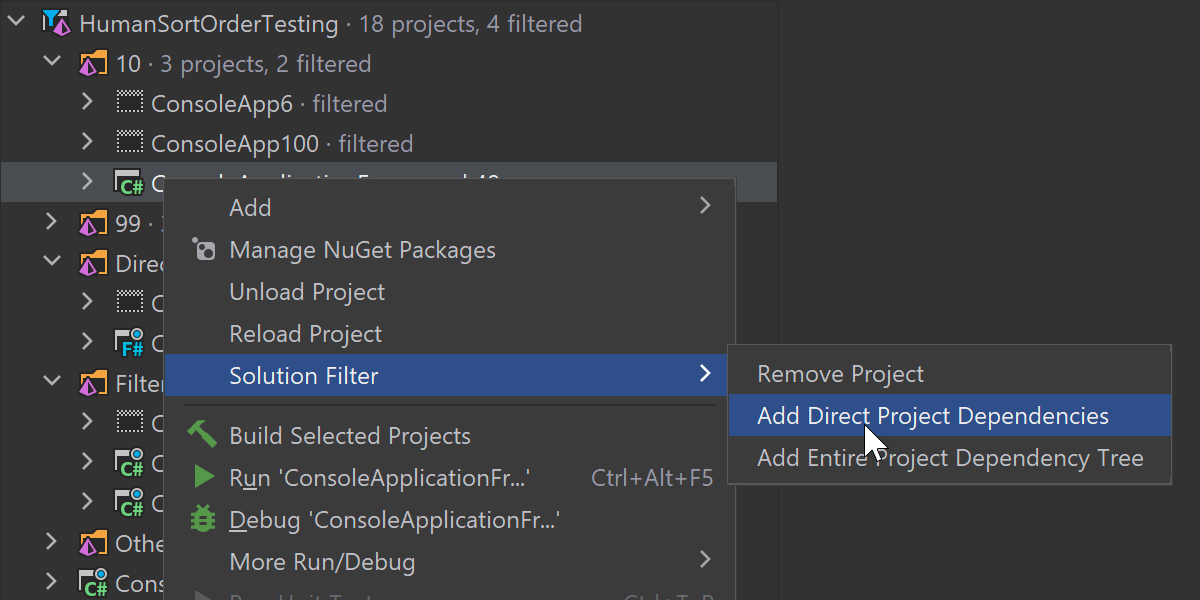Expand the ConsoleApp6 project node
The width and height of the screenshot is (1200, 600).
coord(87,102)
